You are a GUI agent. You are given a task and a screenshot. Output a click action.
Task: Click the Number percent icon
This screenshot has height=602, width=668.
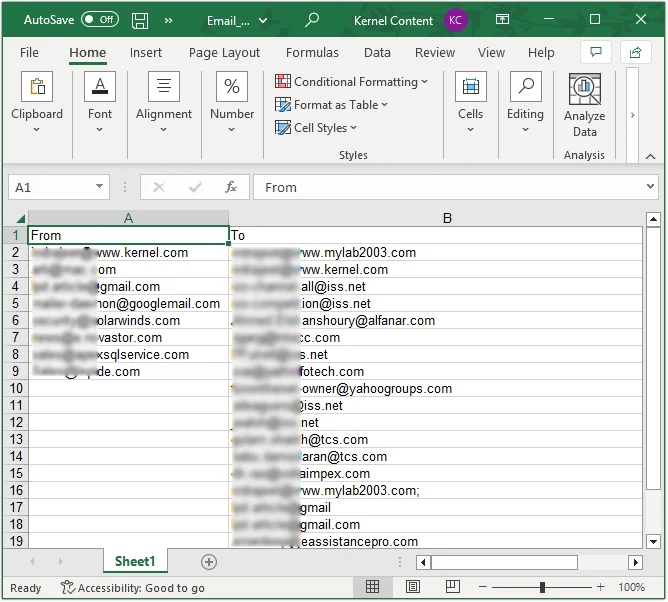pyautogui.click(x=232, y=86)
